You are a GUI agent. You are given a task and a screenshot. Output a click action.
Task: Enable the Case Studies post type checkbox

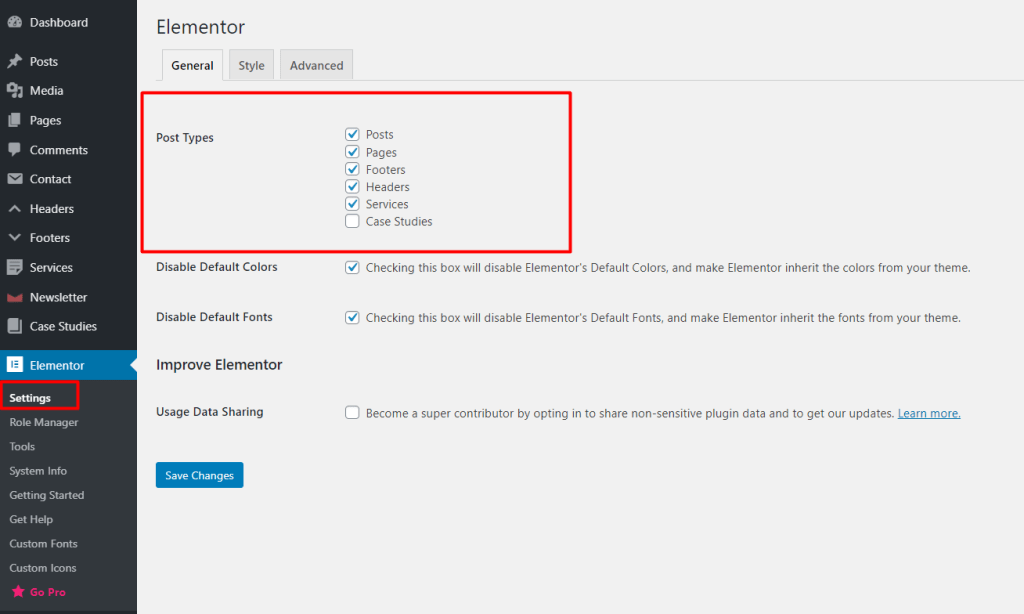click(x=352, y=221)
